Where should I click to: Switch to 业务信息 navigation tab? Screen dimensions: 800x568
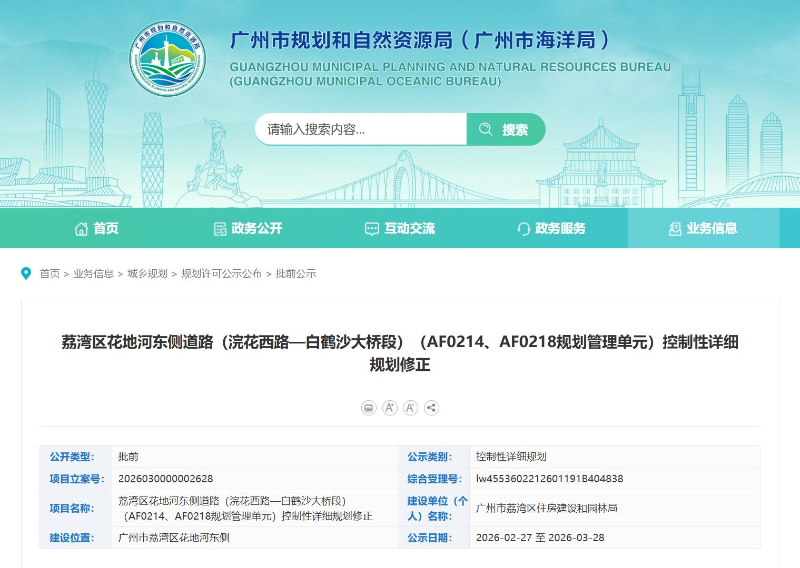pos(703,229)
